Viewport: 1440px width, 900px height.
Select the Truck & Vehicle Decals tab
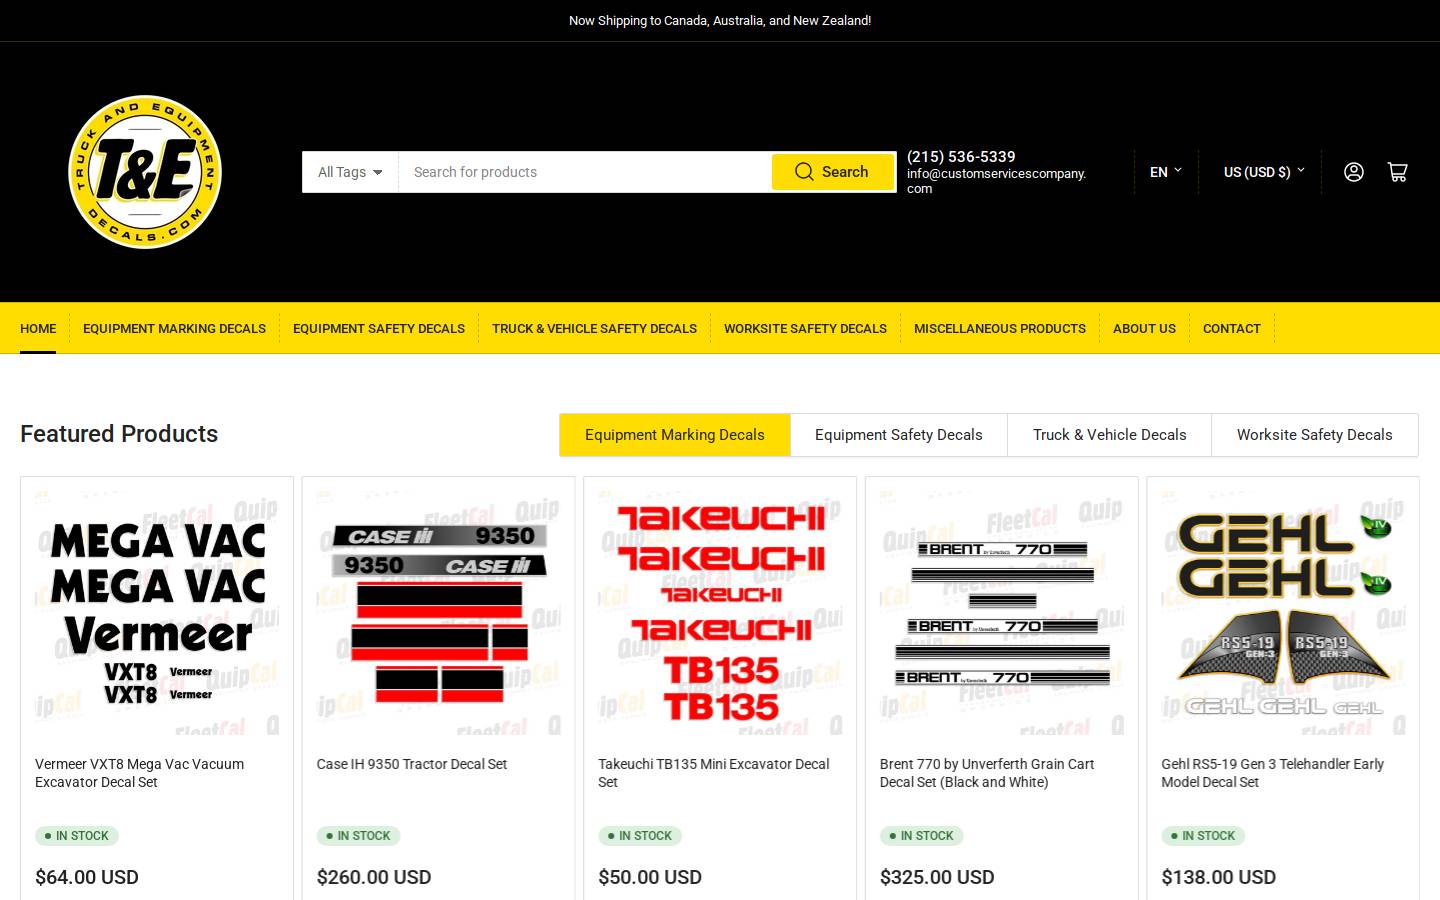(1110, 435)
